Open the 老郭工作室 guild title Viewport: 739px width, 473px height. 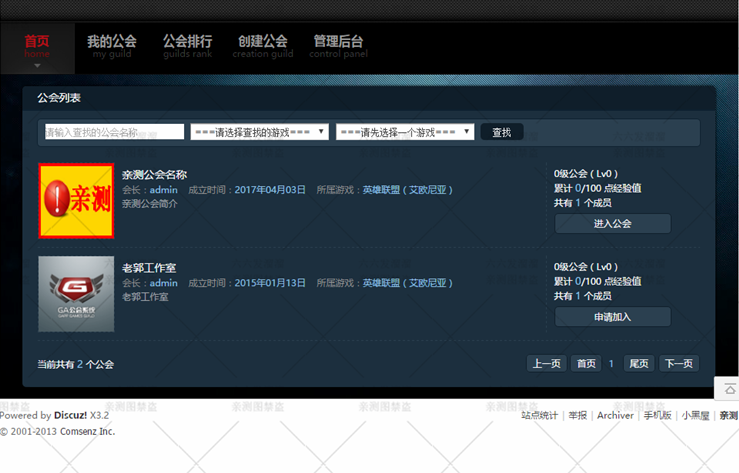pos(149,268)
